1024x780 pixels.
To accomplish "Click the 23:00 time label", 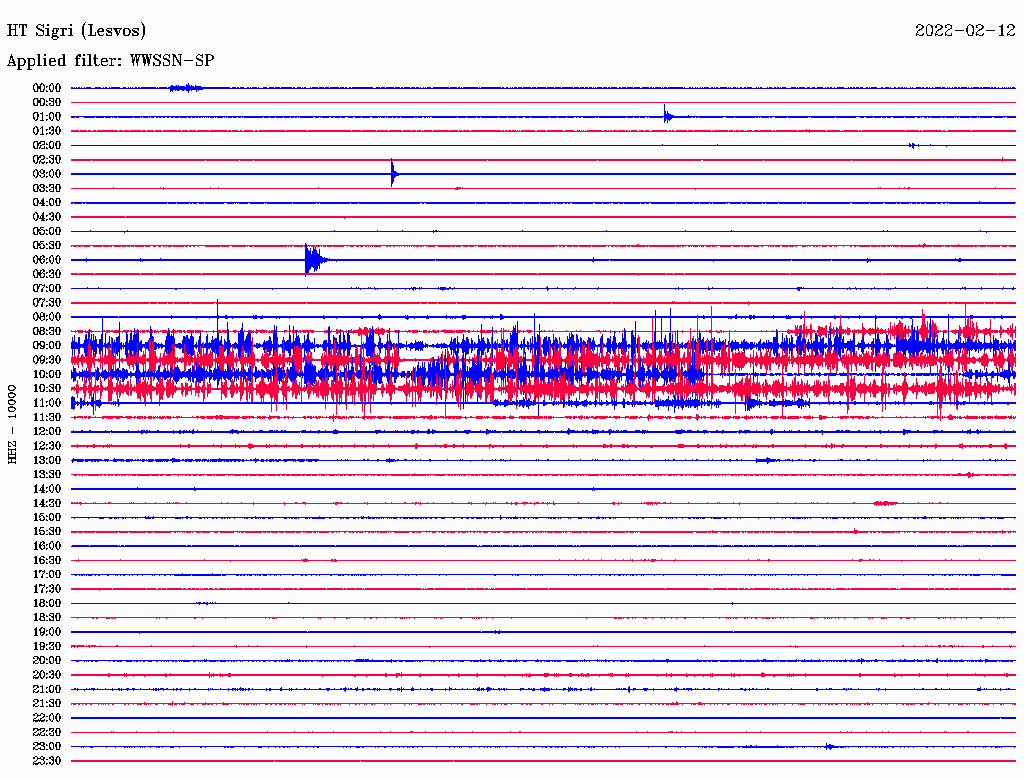I will point(47,747).
